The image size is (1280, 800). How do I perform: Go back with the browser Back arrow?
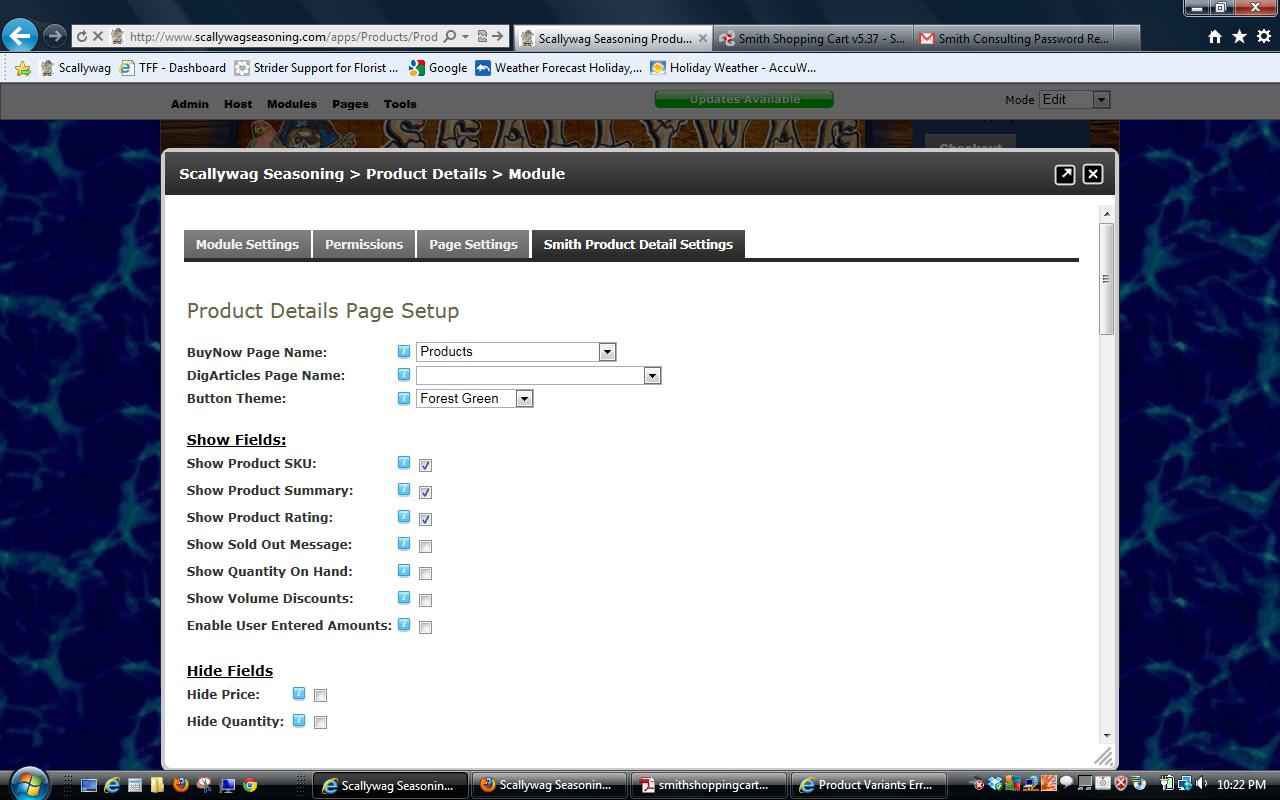[x=19, y=36]
